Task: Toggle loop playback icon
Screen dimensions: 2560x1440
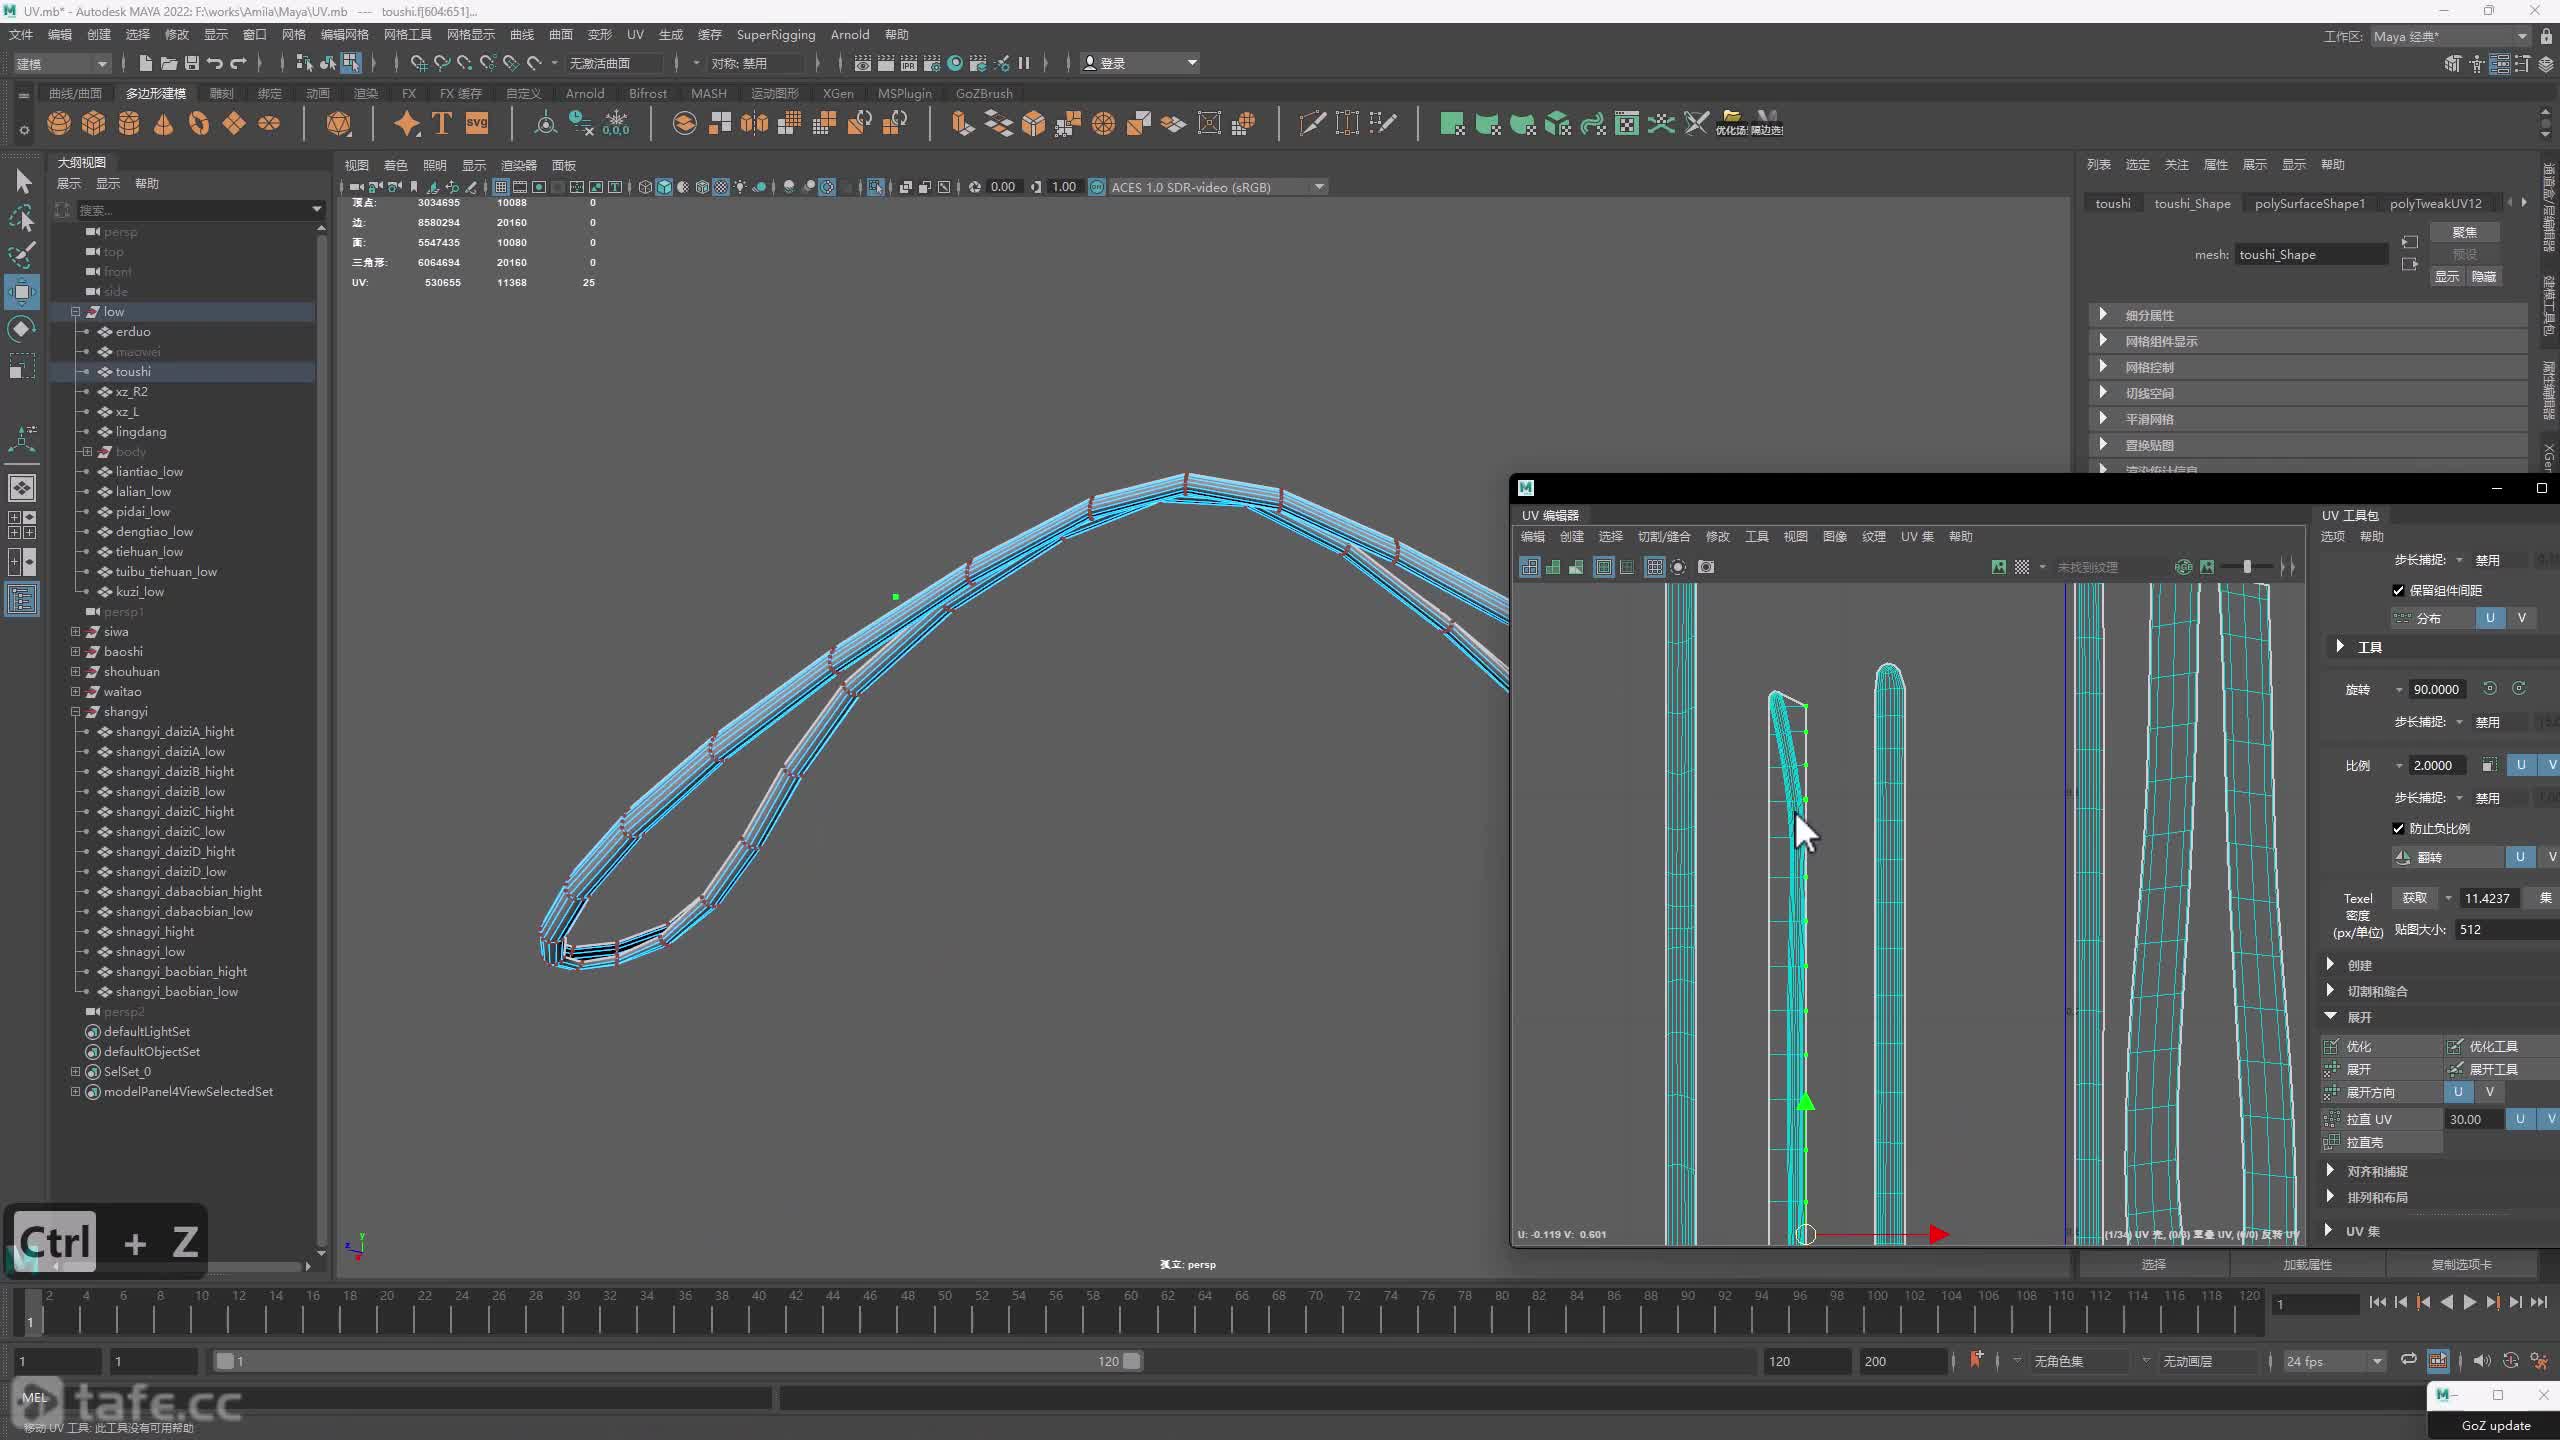Action: [2409, 1361]
